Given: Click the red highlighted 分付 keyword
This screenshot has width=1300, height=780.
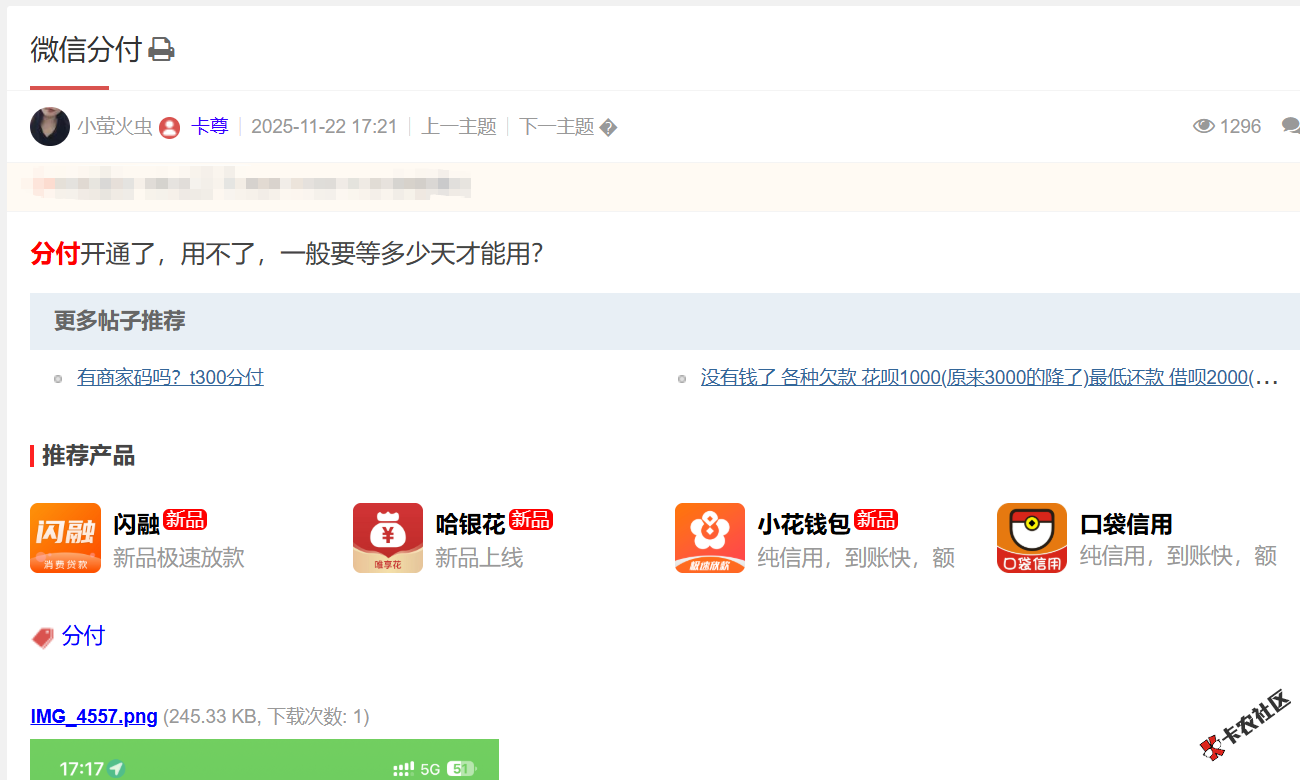Looking at the screenshot, I should 55,254.
